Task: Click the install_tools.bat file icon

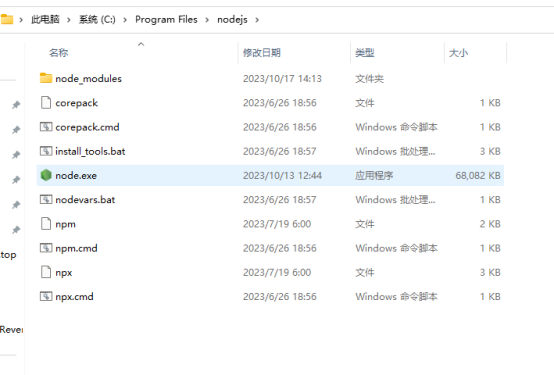Action: pyautogui.click(x=46, y=151)
